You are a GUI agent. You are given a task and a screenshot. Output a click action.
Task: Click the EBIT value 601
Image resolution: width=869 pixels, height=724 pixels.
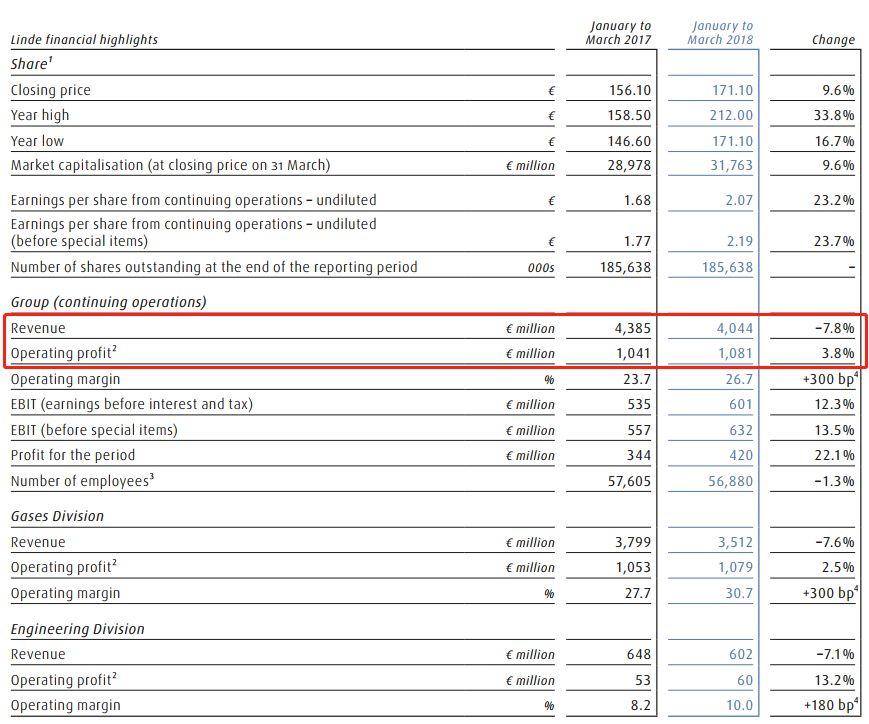741,404
